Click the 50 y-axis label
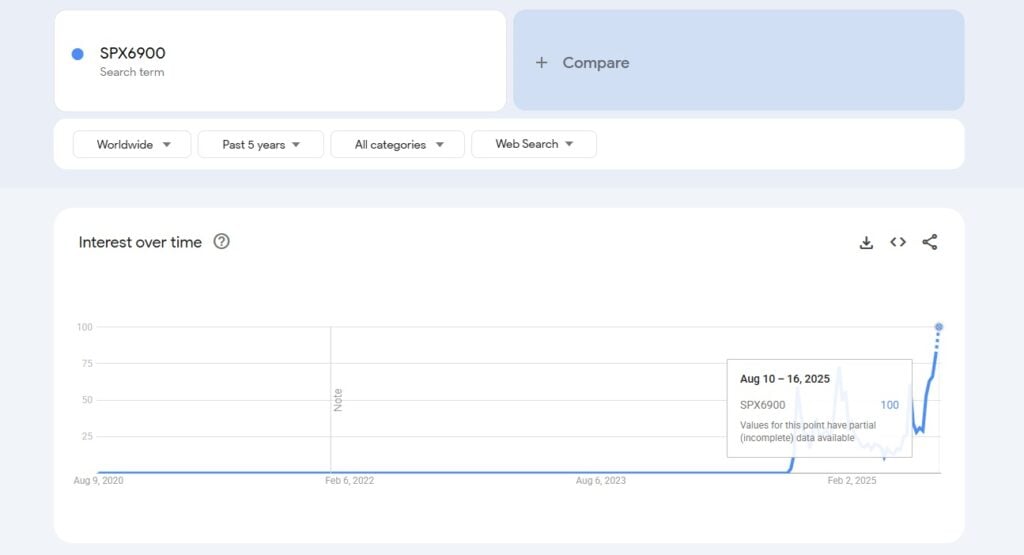 coord(87,400)
